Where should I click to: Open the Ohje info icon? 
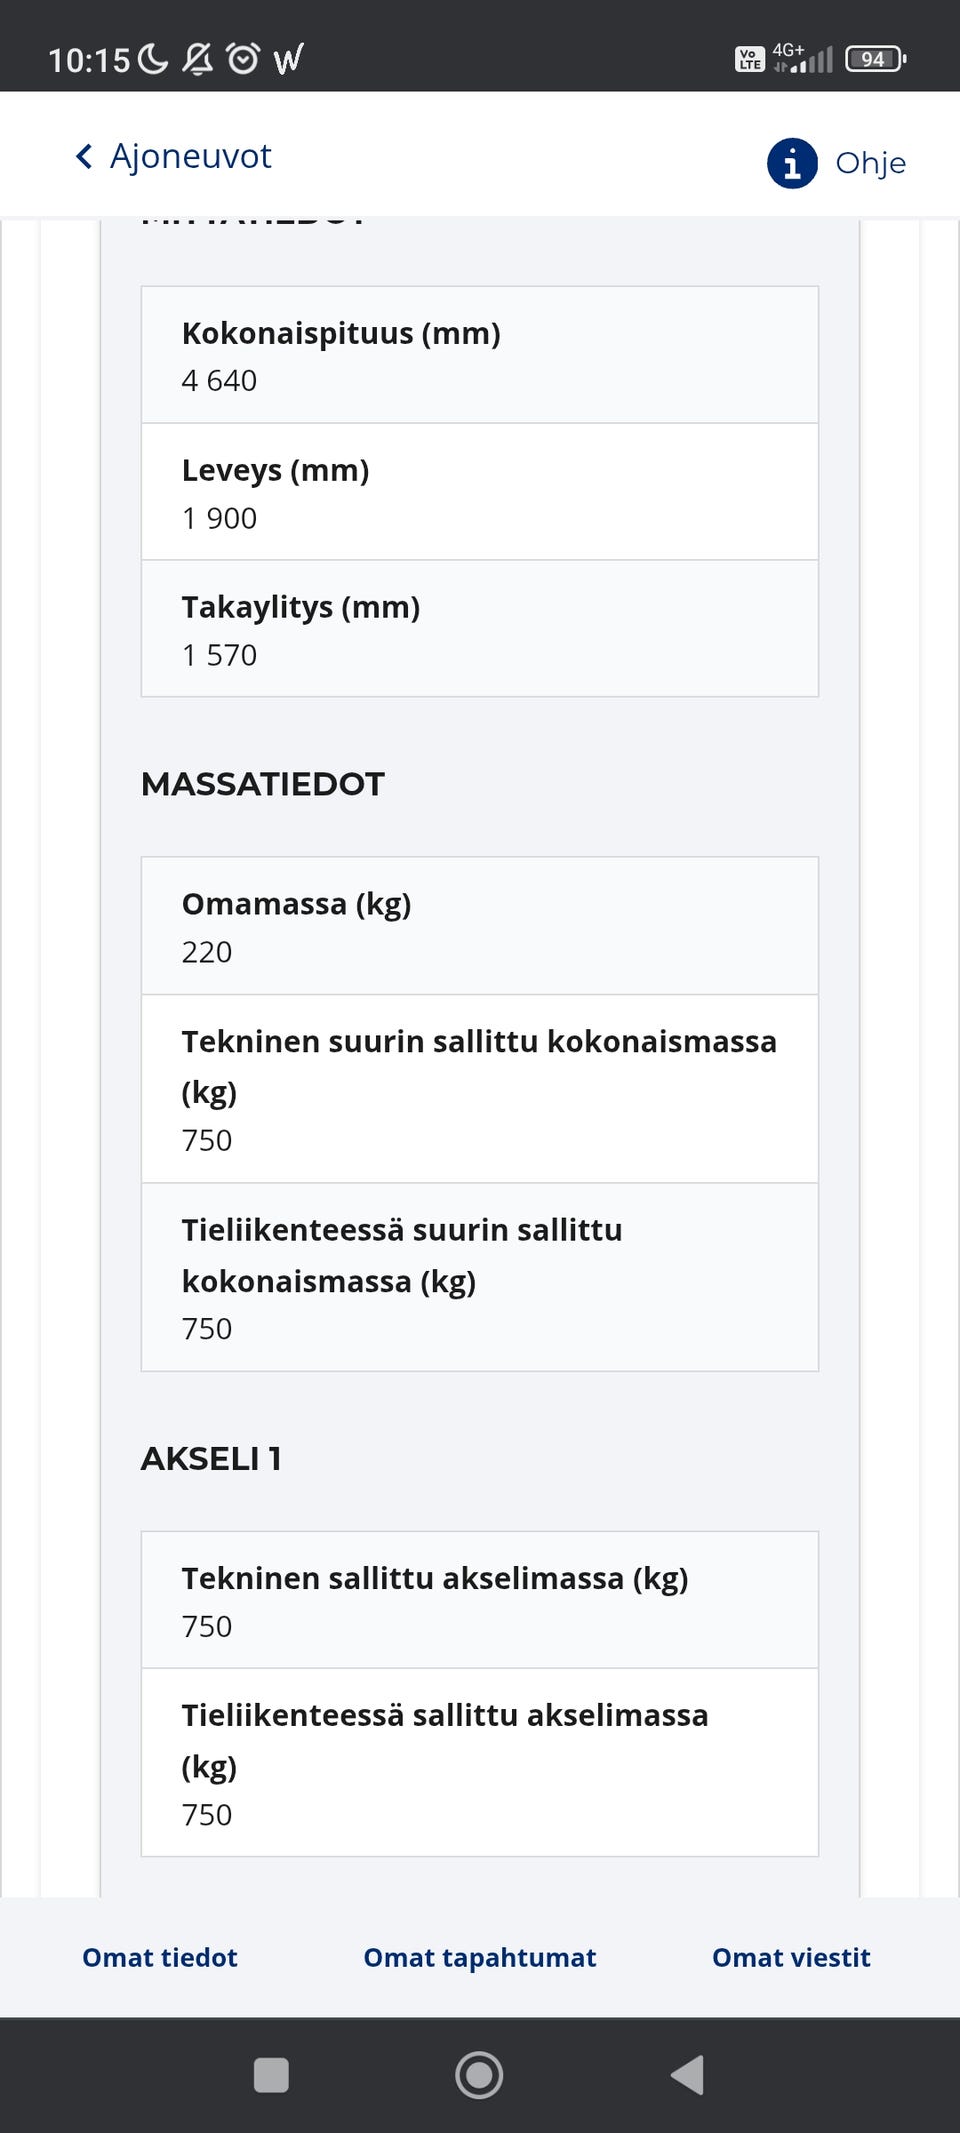792,163
